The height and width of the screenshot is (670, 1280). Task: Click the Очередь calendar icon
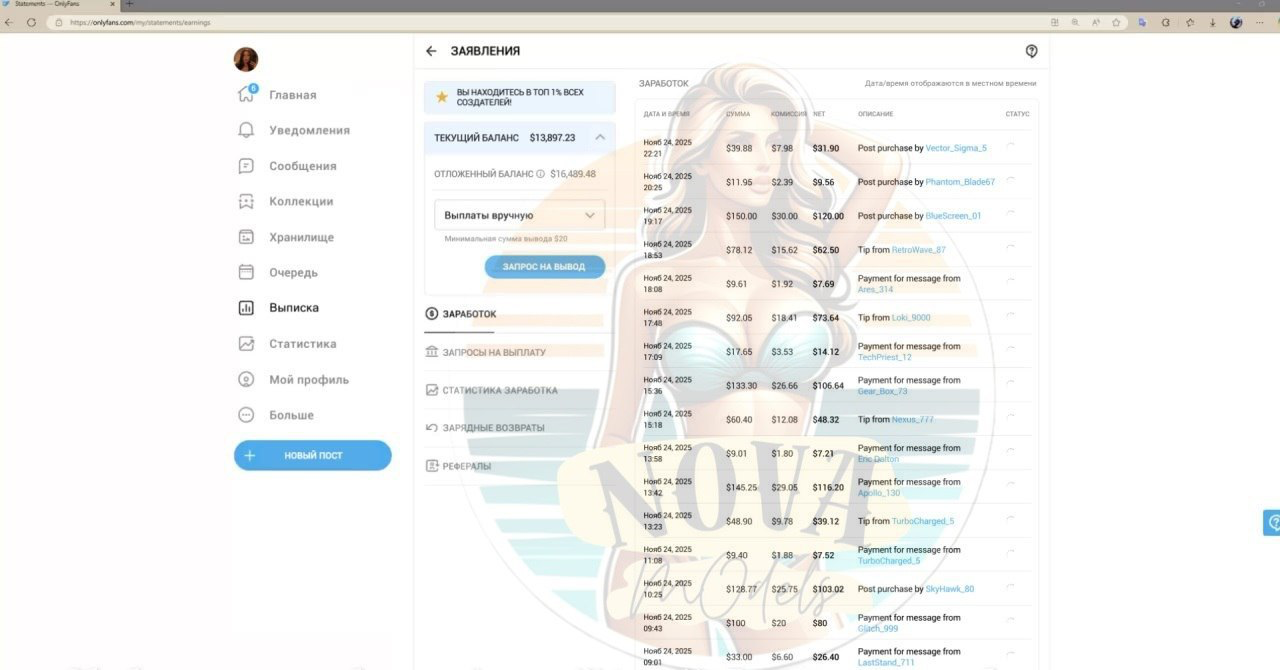pyautogui.click(x=246, y=272)
